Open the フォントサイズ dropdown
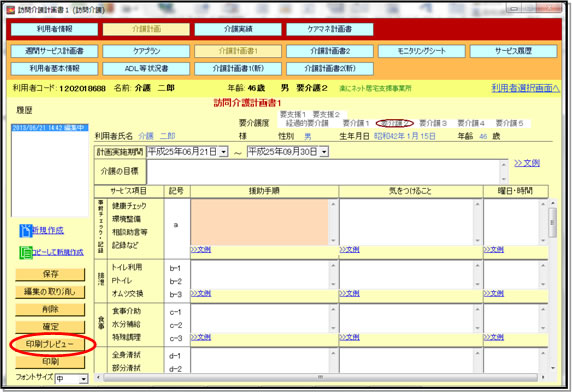This screenshot has width=572, height=392. 84,379
